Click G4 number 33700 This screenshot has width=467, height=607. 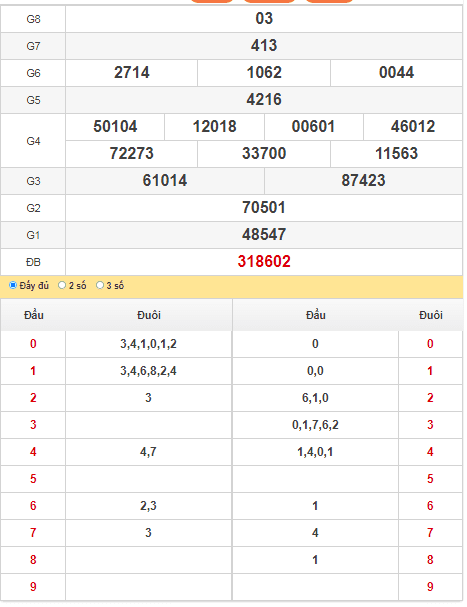[x=264, y=154]
